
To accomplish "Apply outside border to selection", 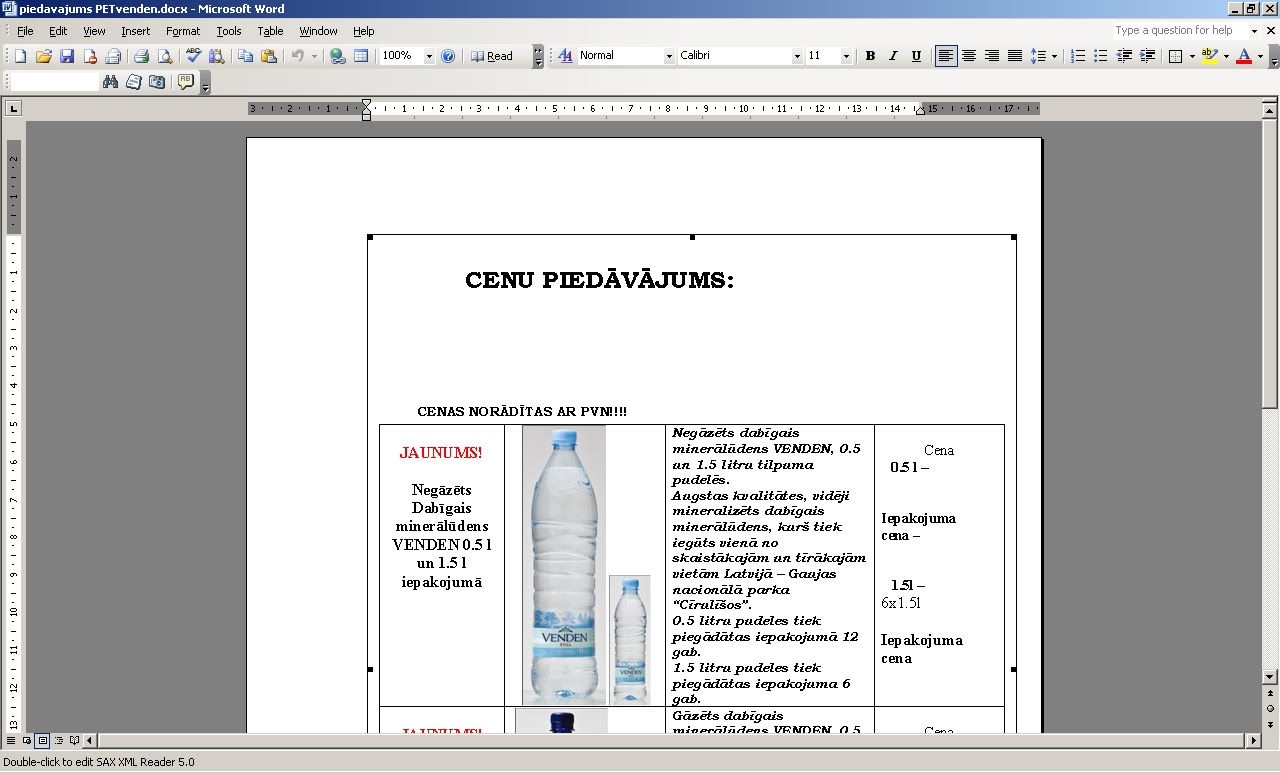I will click(x=1176, y=56).
